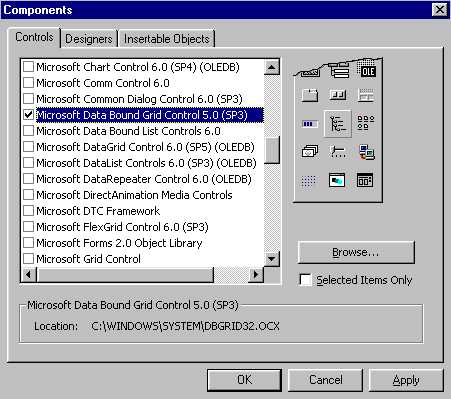Tick the Microsoft Common Dialog Control checkbox
This screenshot has height=399, width=451.
(x=29, y=99)
